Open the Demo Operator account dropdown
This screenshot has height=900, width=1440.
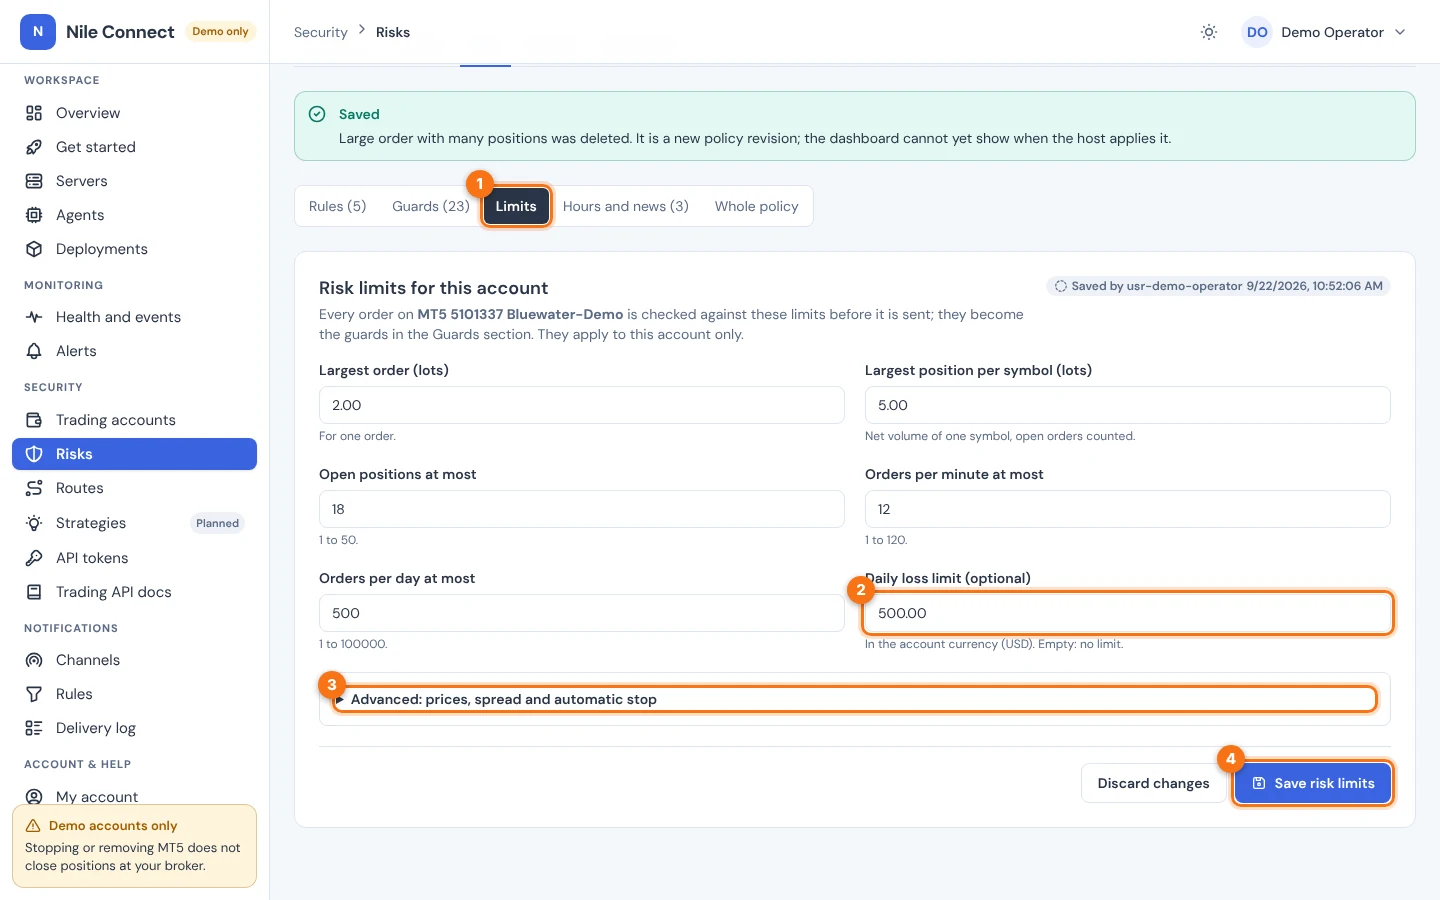[1324, 32]
